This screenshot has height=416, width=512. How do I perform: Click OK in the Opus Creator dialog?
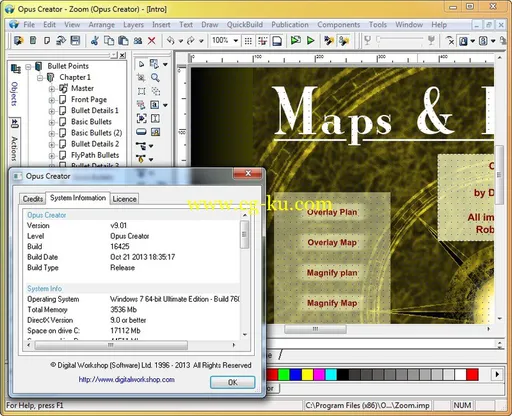point(233,382)
